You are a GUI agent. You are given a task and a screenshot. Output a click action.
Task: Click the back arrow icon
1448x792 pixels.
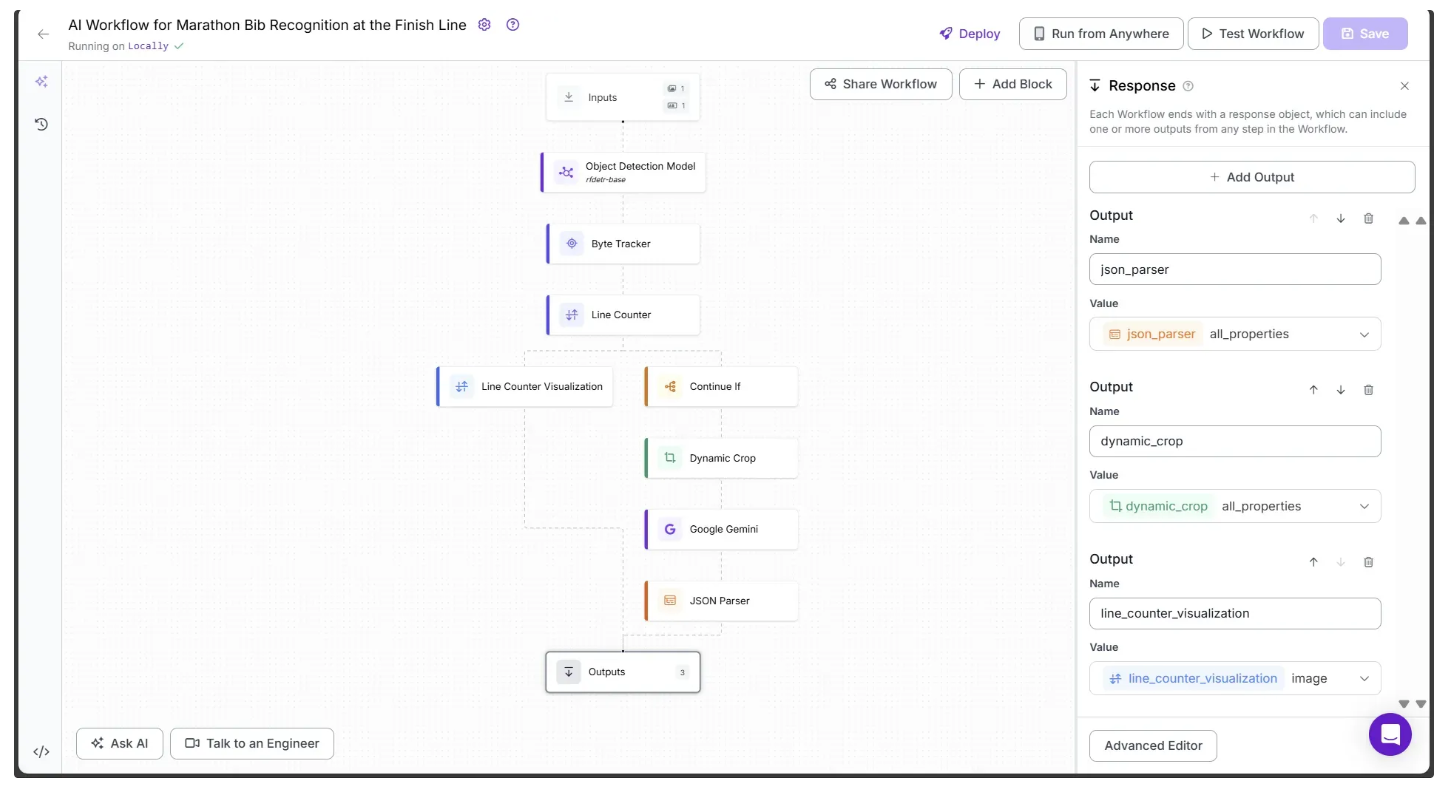click(43, 34)
